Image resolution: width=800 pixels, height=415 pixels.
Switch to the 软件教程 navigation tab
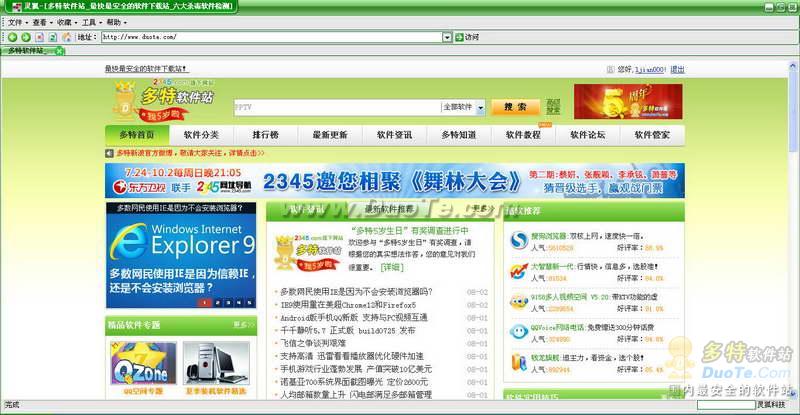click(x=523, y=135)
